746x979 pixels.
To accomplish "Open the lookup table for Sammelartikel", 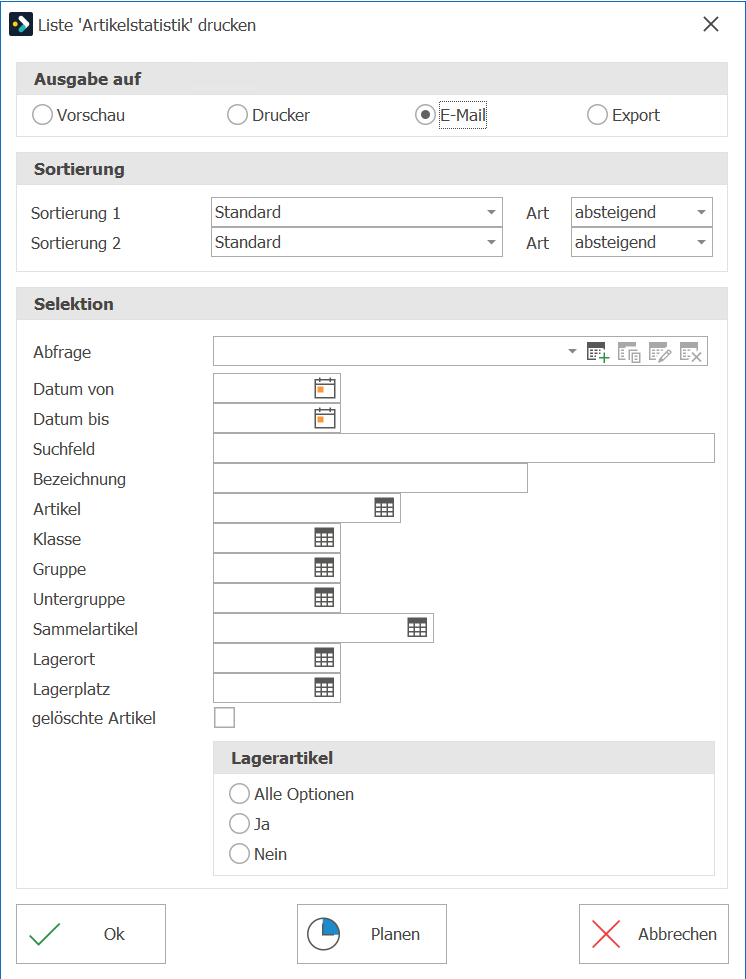I will (418, 628).
